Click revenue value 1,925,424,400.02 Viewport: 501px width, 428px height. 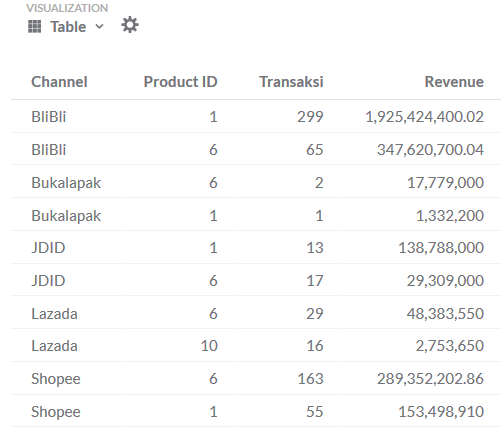[424, 117]
